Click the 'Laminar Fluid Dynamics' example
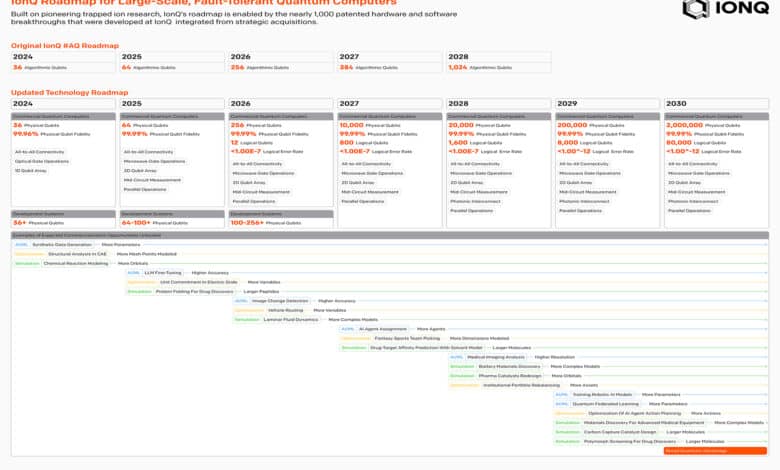780x470 pixels. [x=291, y=320]
